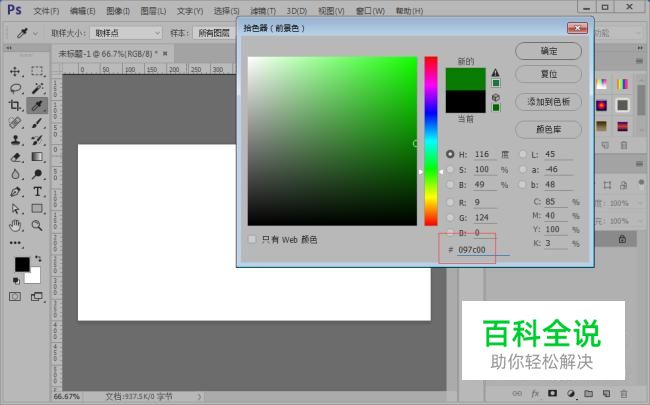
Task: Reset default foreground and background colors
Action: (x=16, y=281)
